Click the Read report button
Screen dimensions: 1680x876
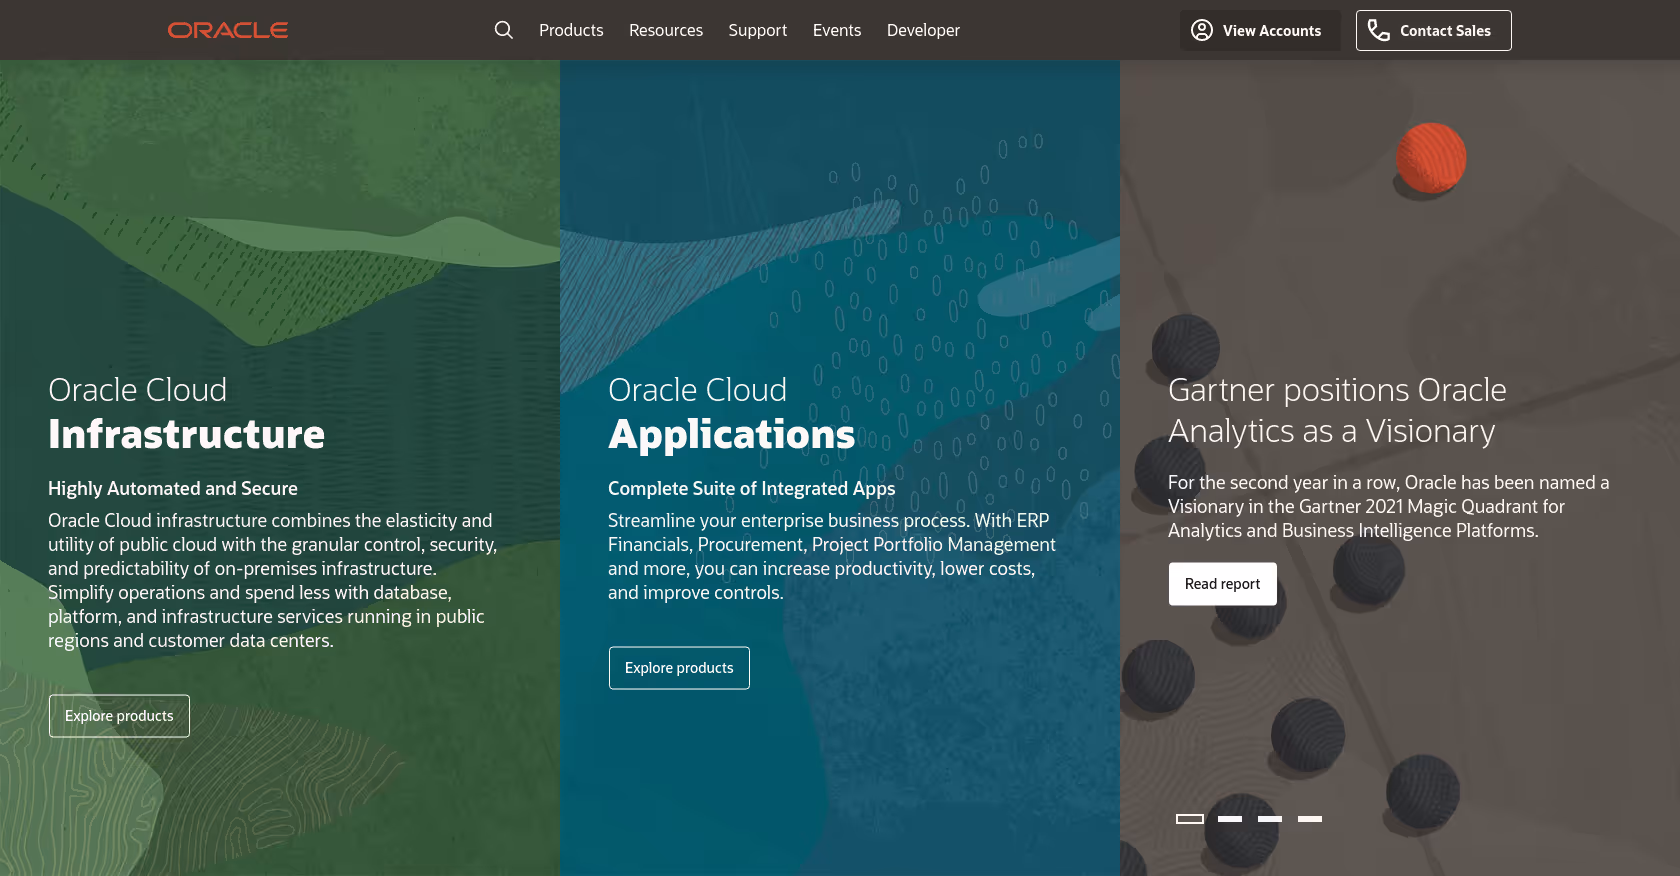coord(1223,584)
